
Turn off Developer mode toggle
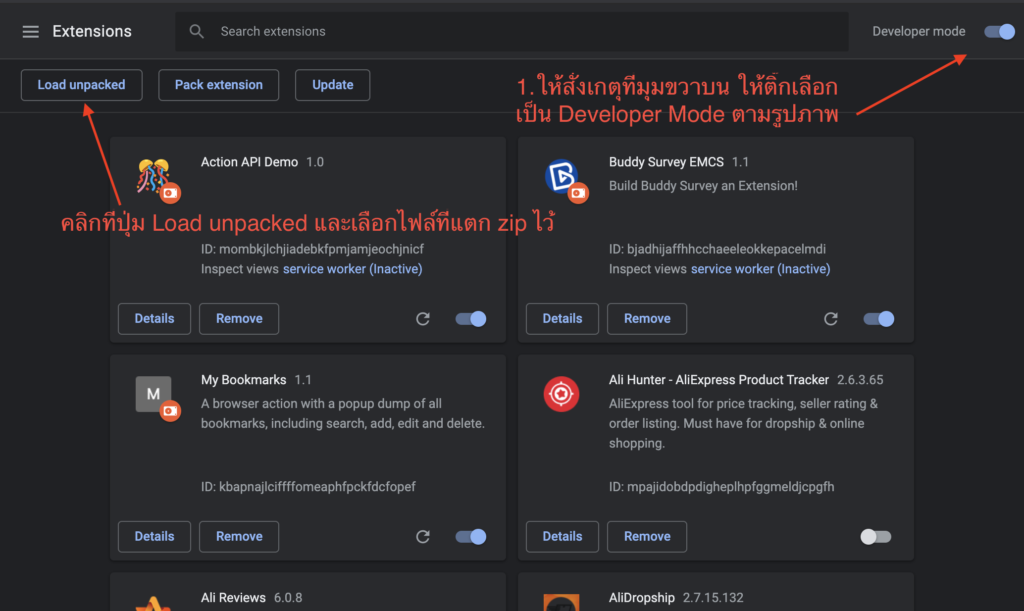tap(999, 31)
